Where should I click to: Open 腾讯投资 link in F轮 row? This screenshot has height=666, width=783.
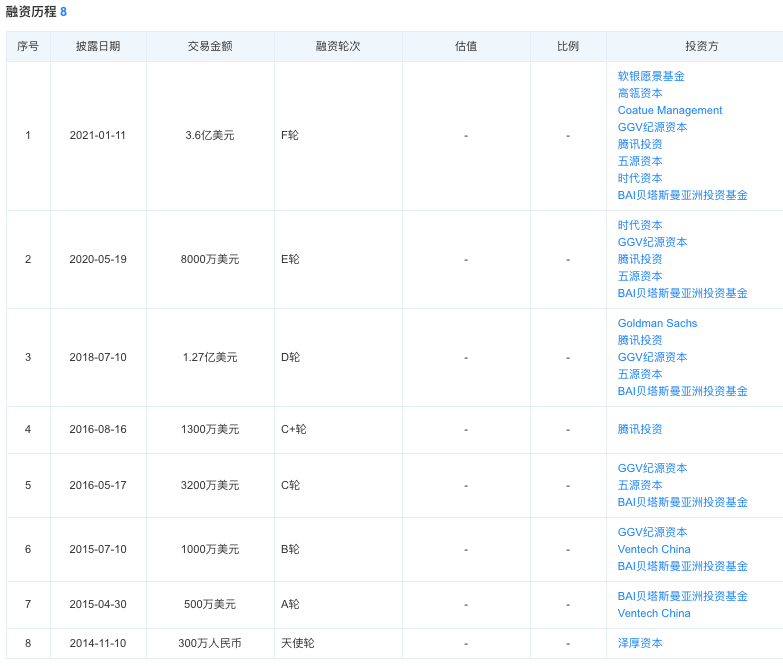tap(640, 144)
